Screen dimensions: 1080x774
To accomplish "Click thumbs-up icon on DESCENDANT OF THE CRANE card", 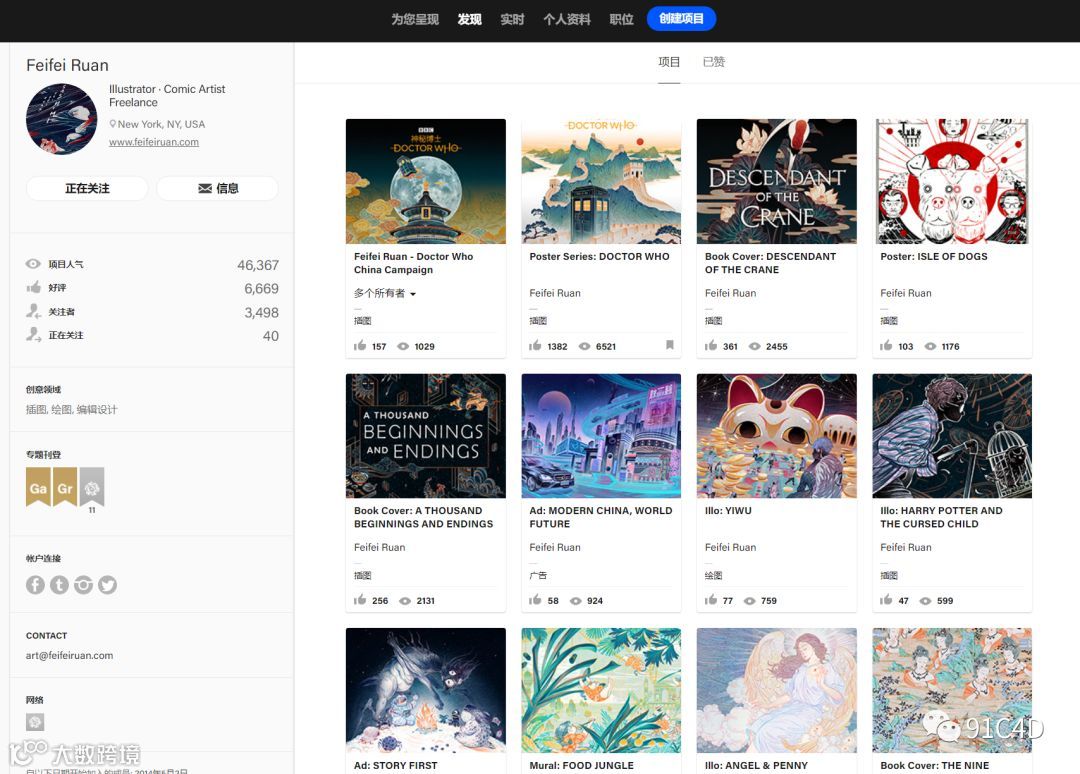I will point(711,346).
